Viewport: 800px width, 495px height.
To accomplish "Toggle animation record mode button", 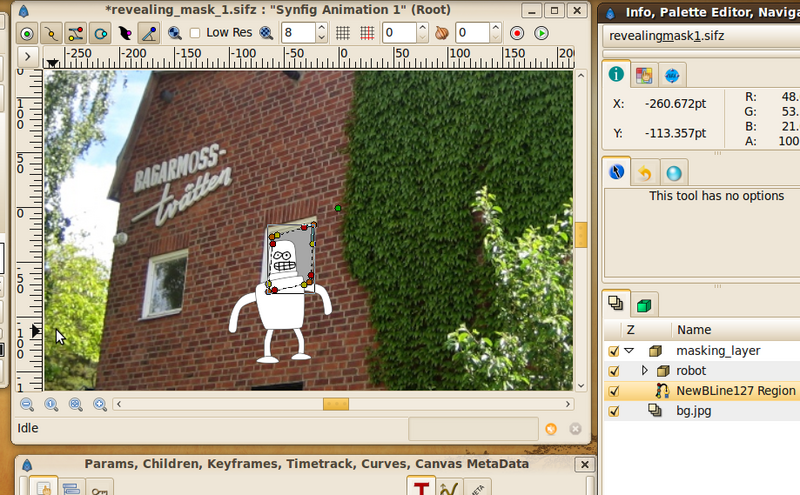I will pos(517,33).
